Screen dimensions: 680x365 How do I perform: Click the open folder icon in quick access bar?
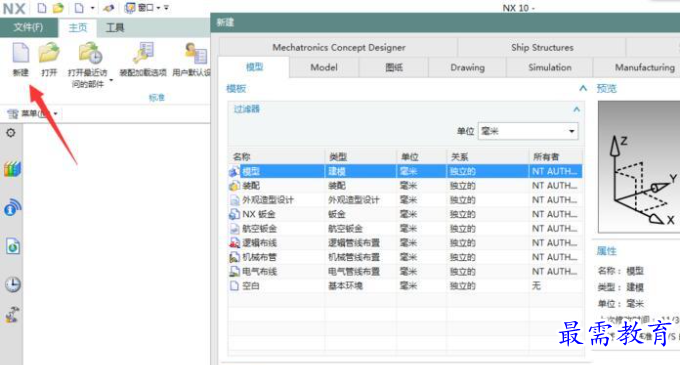coord(58,8)
